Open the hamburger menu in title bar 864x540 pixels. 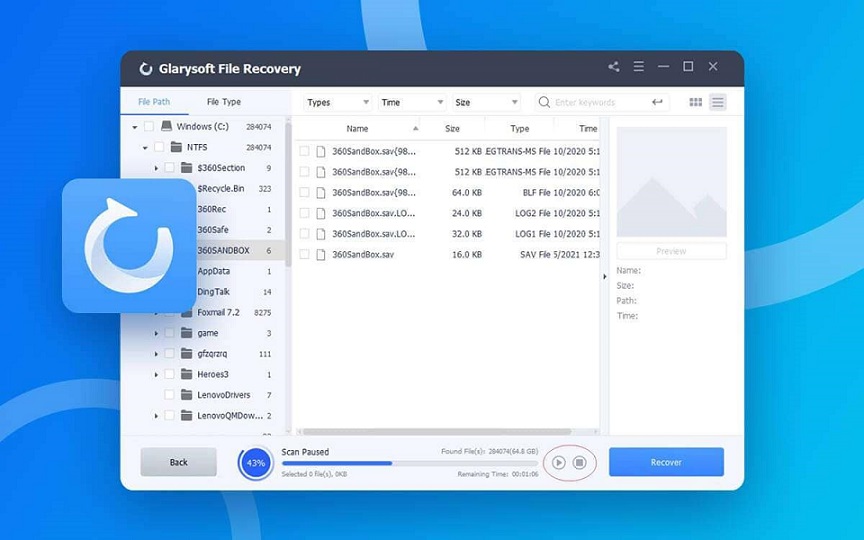[639, 67]
